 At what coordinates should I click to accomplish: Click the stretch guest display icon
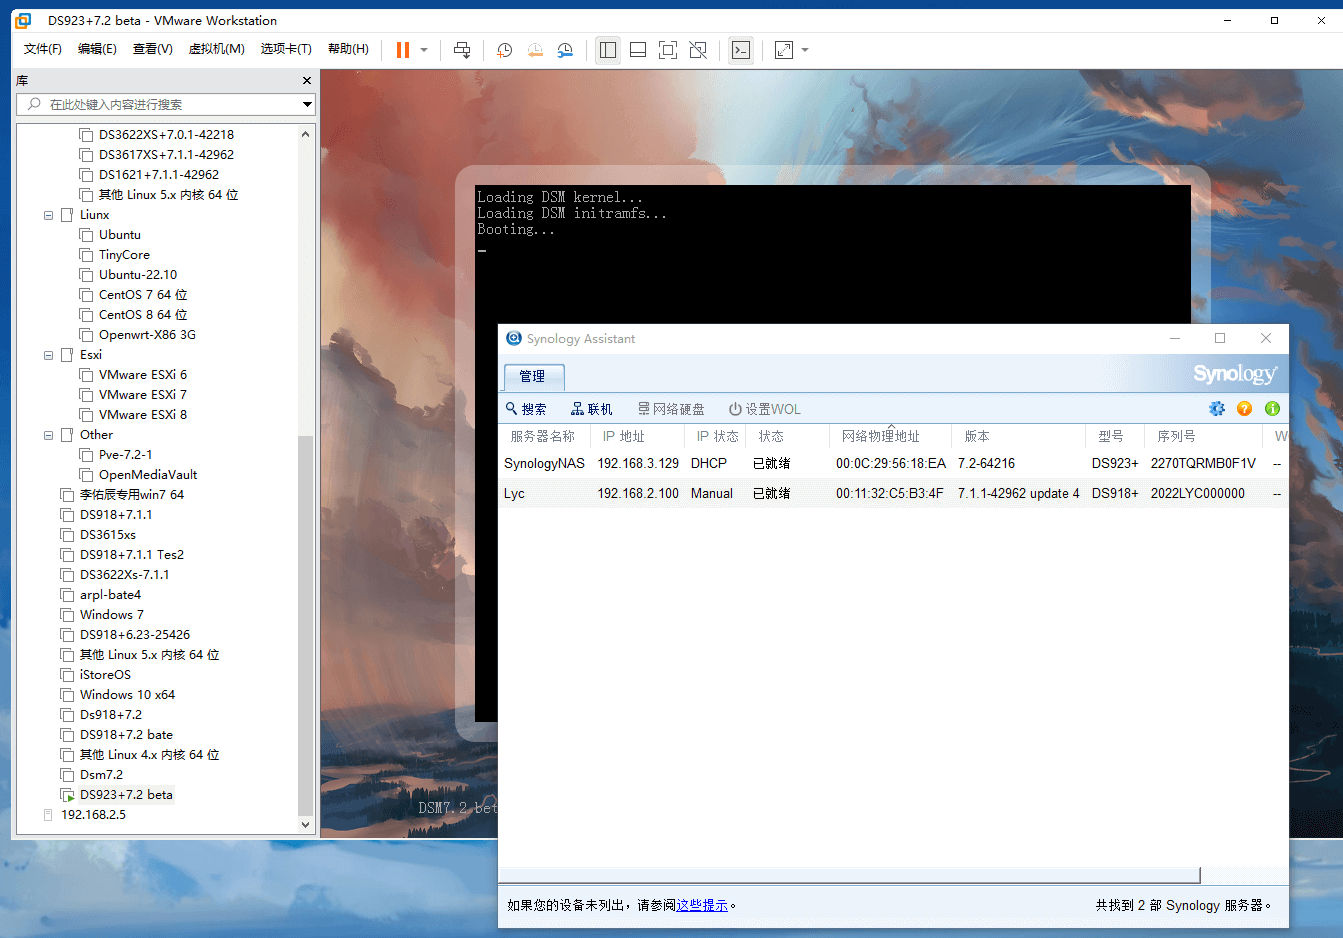(784, 50)
